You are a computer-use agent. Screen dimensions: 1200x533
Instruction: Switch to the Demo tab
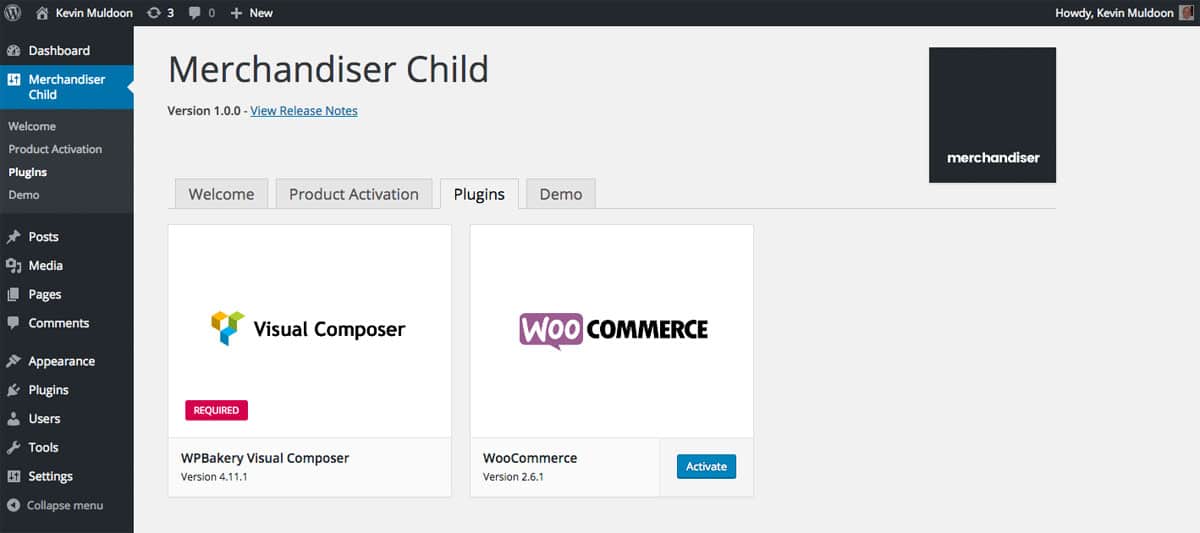[x=561, y=194]
